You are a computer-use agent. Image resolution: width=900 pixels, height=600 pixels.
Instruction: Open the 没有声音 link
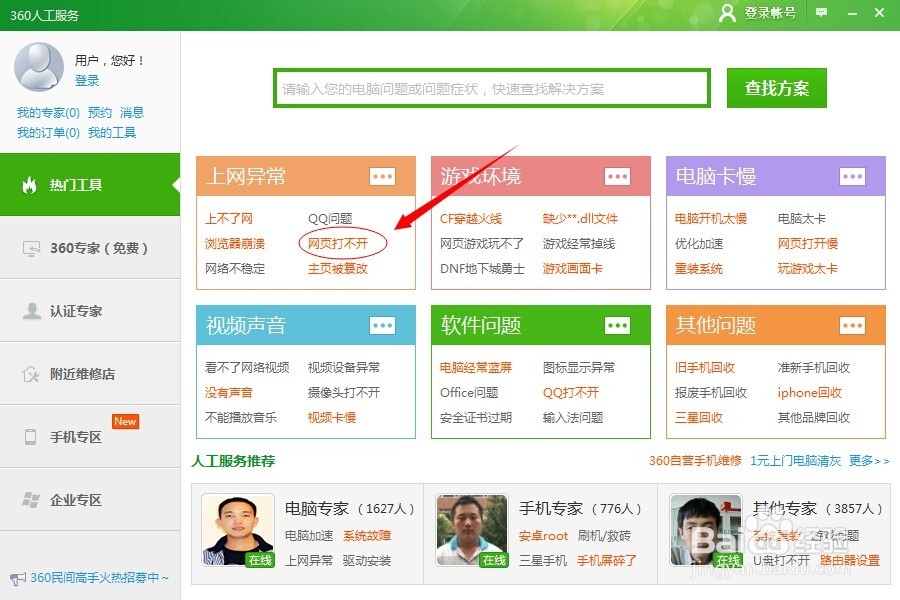229,393
